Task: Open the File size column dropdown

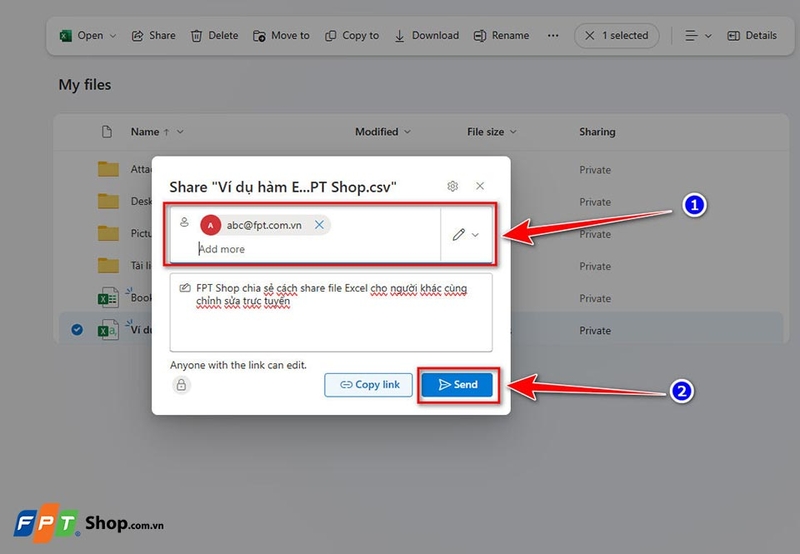Action: pos(513,132)
